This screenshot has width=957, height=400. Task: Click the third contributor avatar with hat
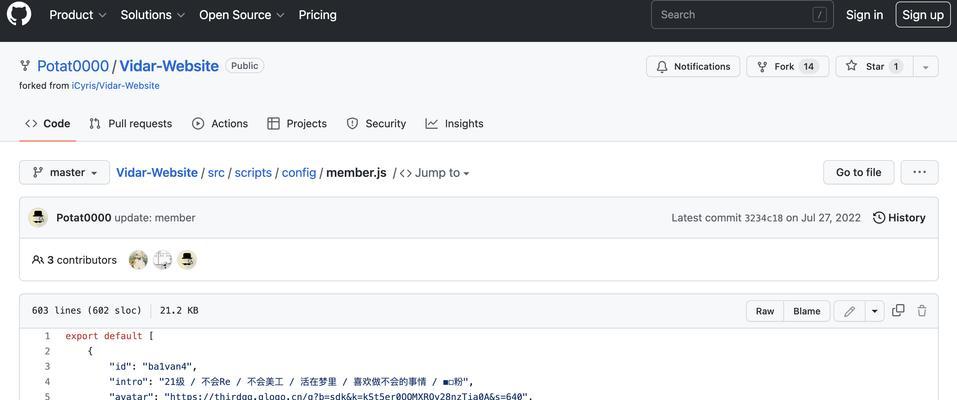pyautogui.click(x=187, y=260)
